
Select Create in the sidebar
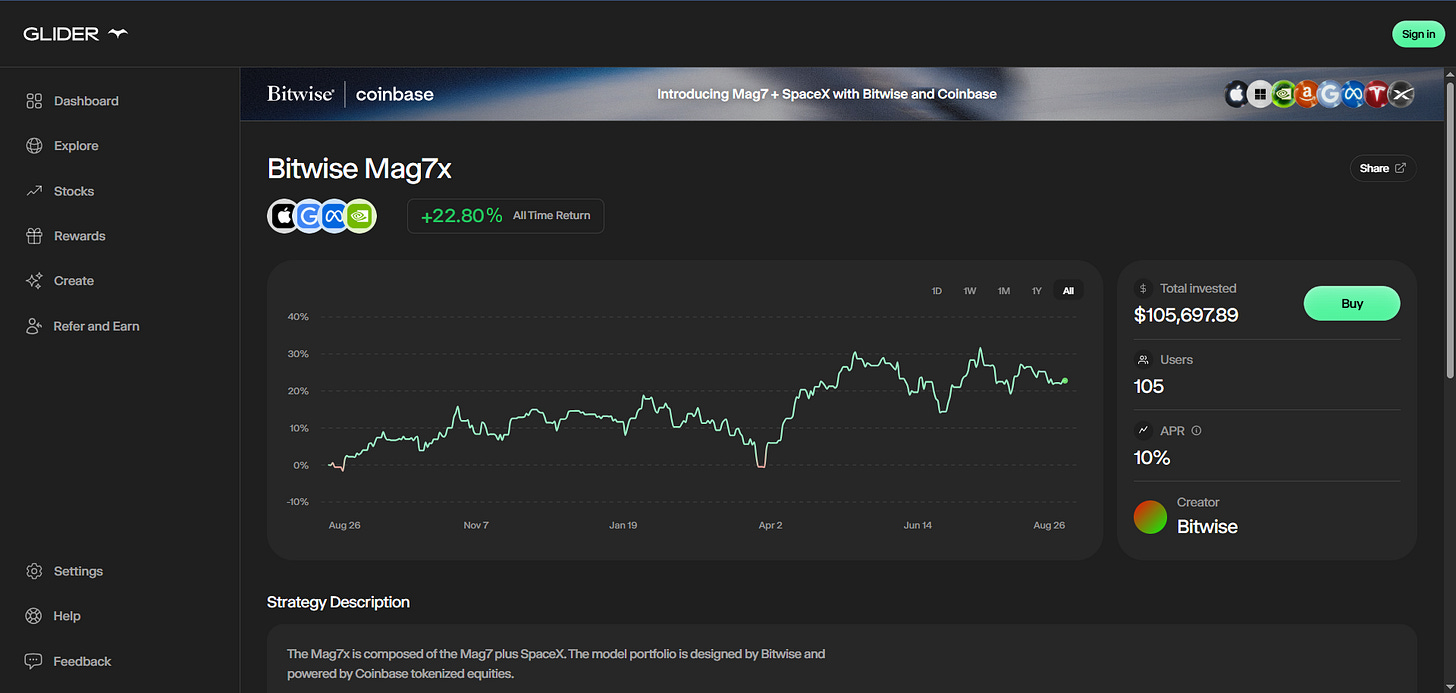[x=60, y=281]
